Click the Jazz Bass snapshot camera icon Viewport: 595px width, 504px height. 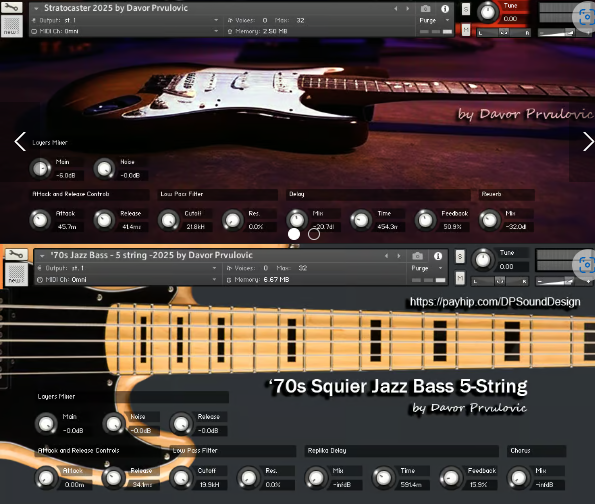(417, 256)
